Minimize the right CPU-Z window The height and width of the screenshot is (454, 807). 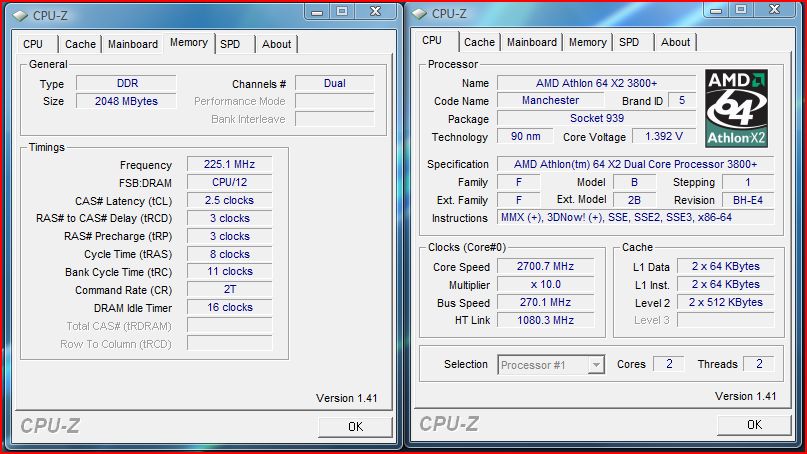click(x=716, y=10)
